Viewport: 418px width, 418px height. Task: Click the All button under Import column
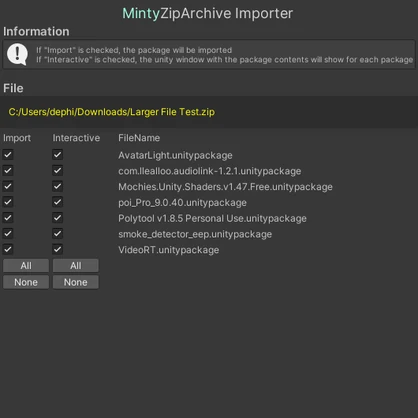tap(26, 266)
